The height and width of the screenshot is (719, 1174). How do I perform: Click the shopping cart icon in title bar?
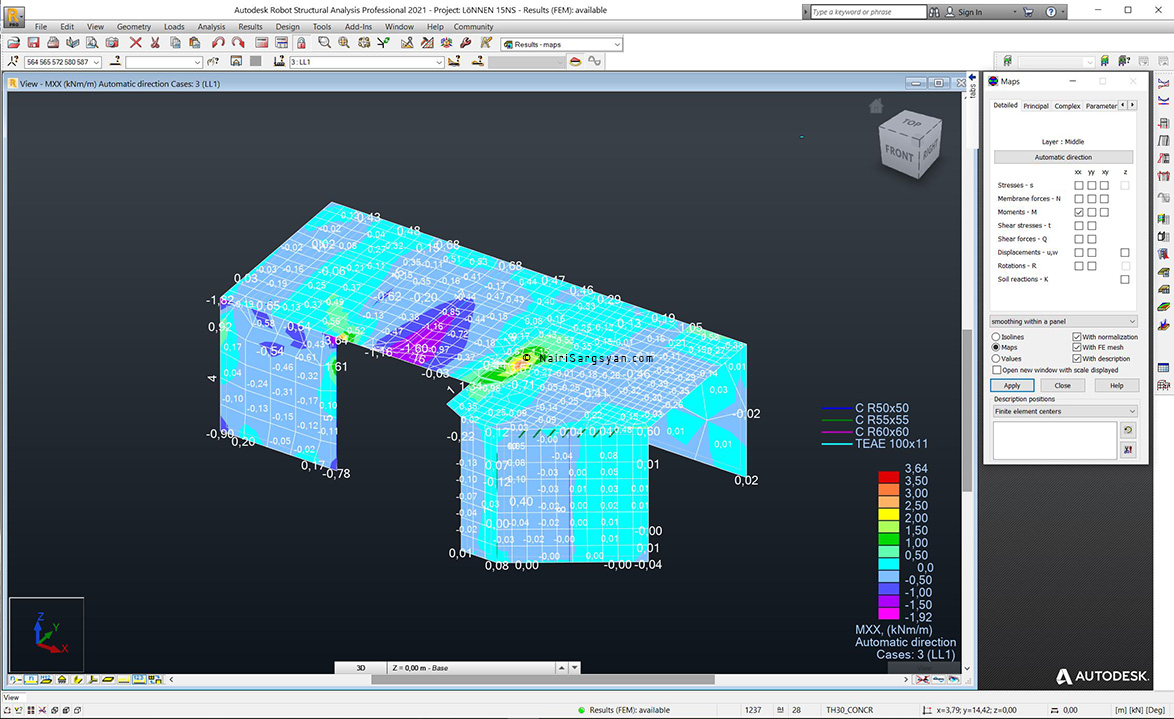1028,12
